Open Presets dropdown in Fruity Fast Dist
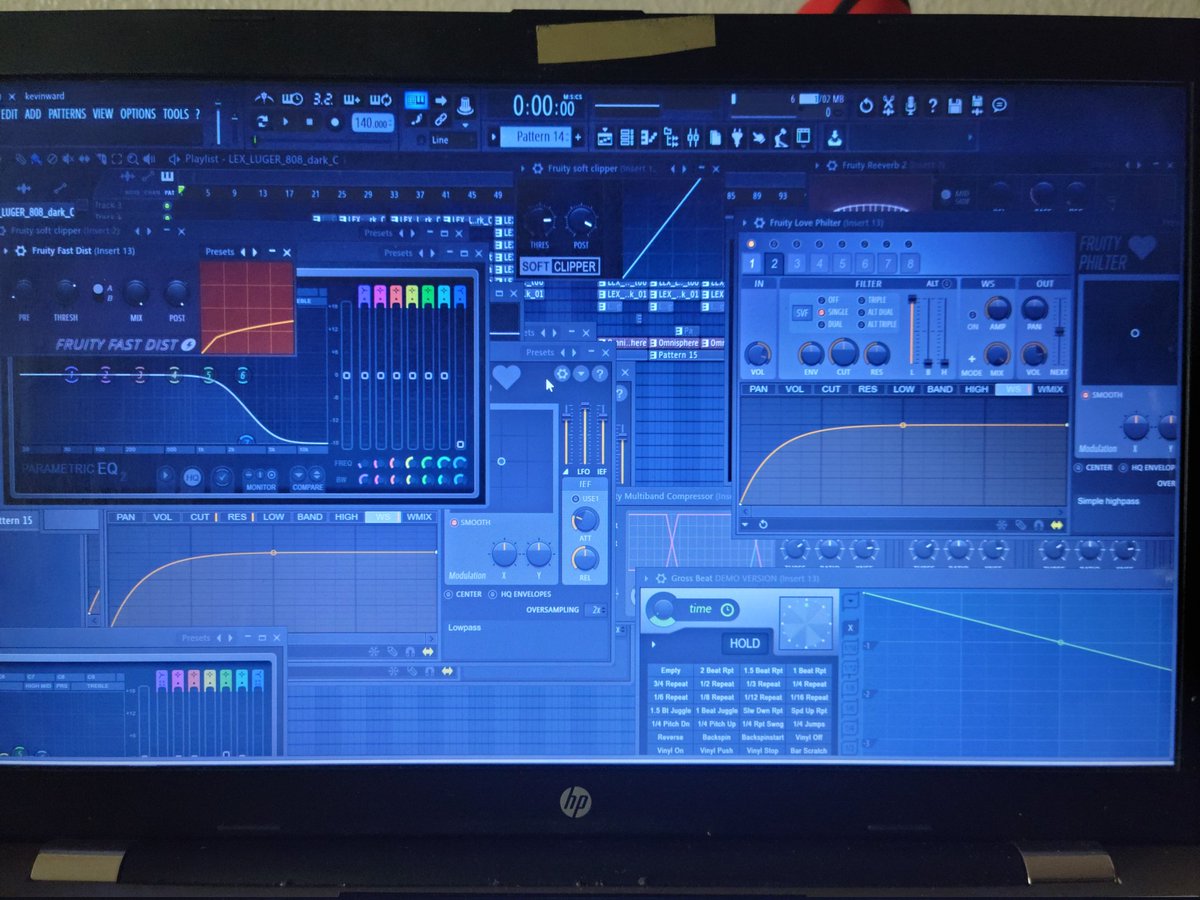 coord(220,252)
